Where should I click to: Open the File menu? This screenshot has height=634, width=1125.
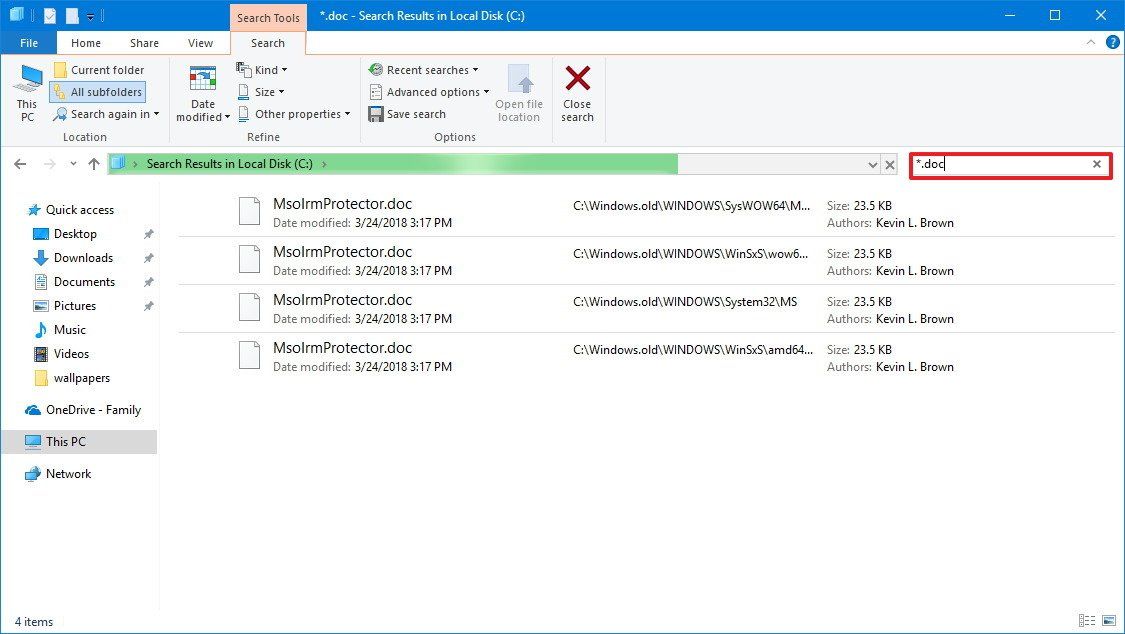[x=29, y=42]
